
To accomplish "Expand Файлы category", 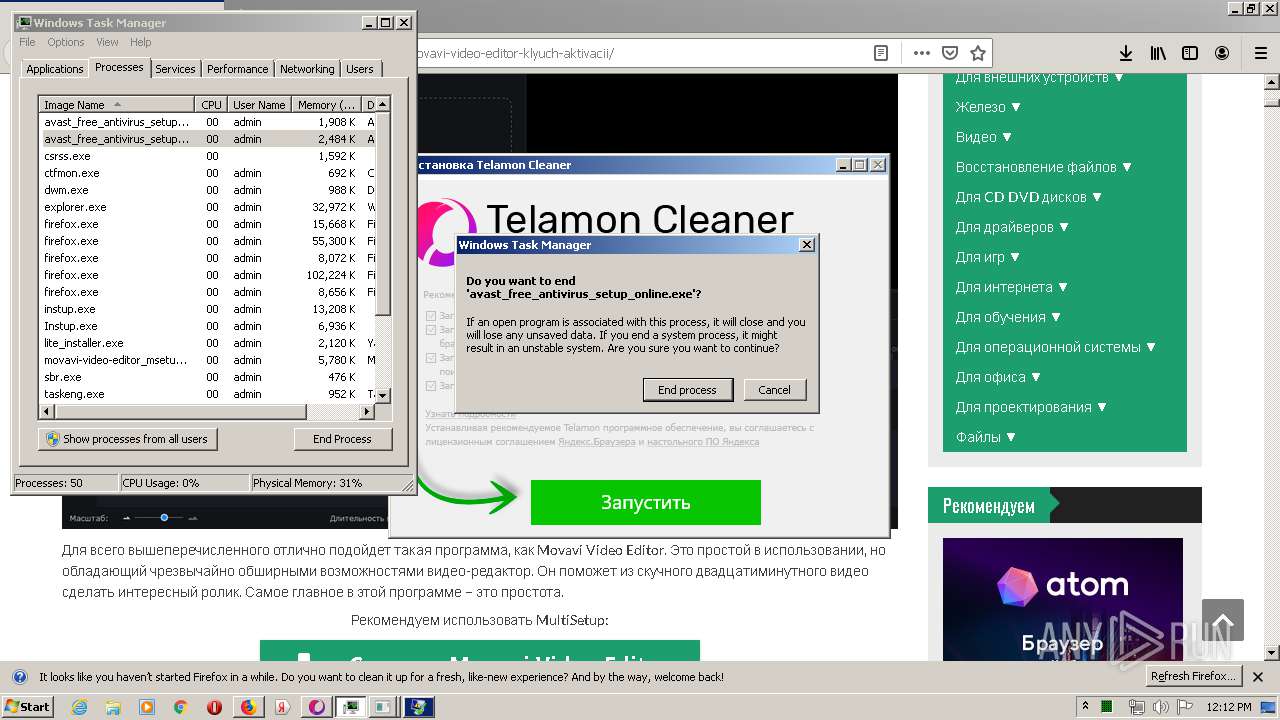I will click(x=985, y=437).
